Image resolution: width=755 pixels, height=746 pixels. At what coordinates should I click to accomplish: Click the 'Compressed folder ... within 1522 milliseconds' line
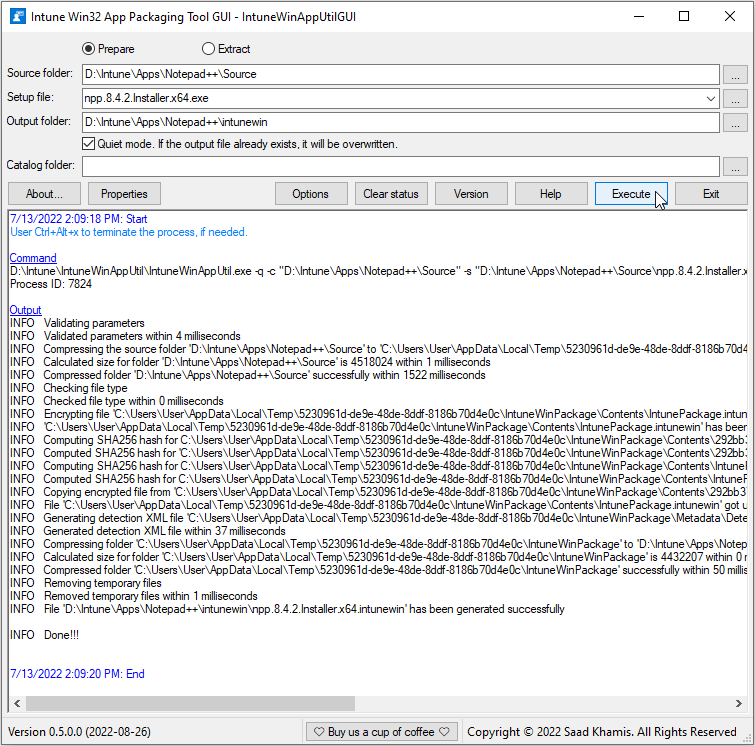tap(248, 375)
